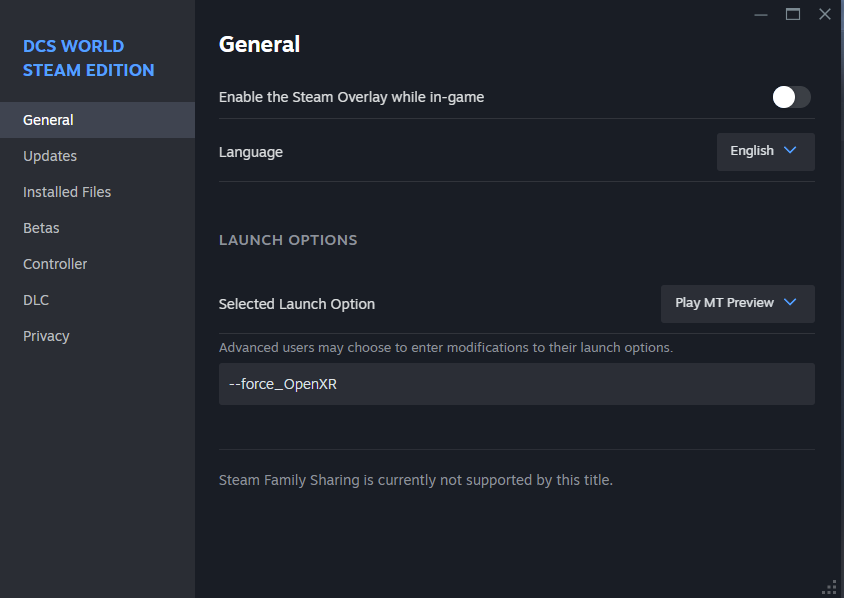
Task: Click the Selected Launch Option label
Action: 297,304
